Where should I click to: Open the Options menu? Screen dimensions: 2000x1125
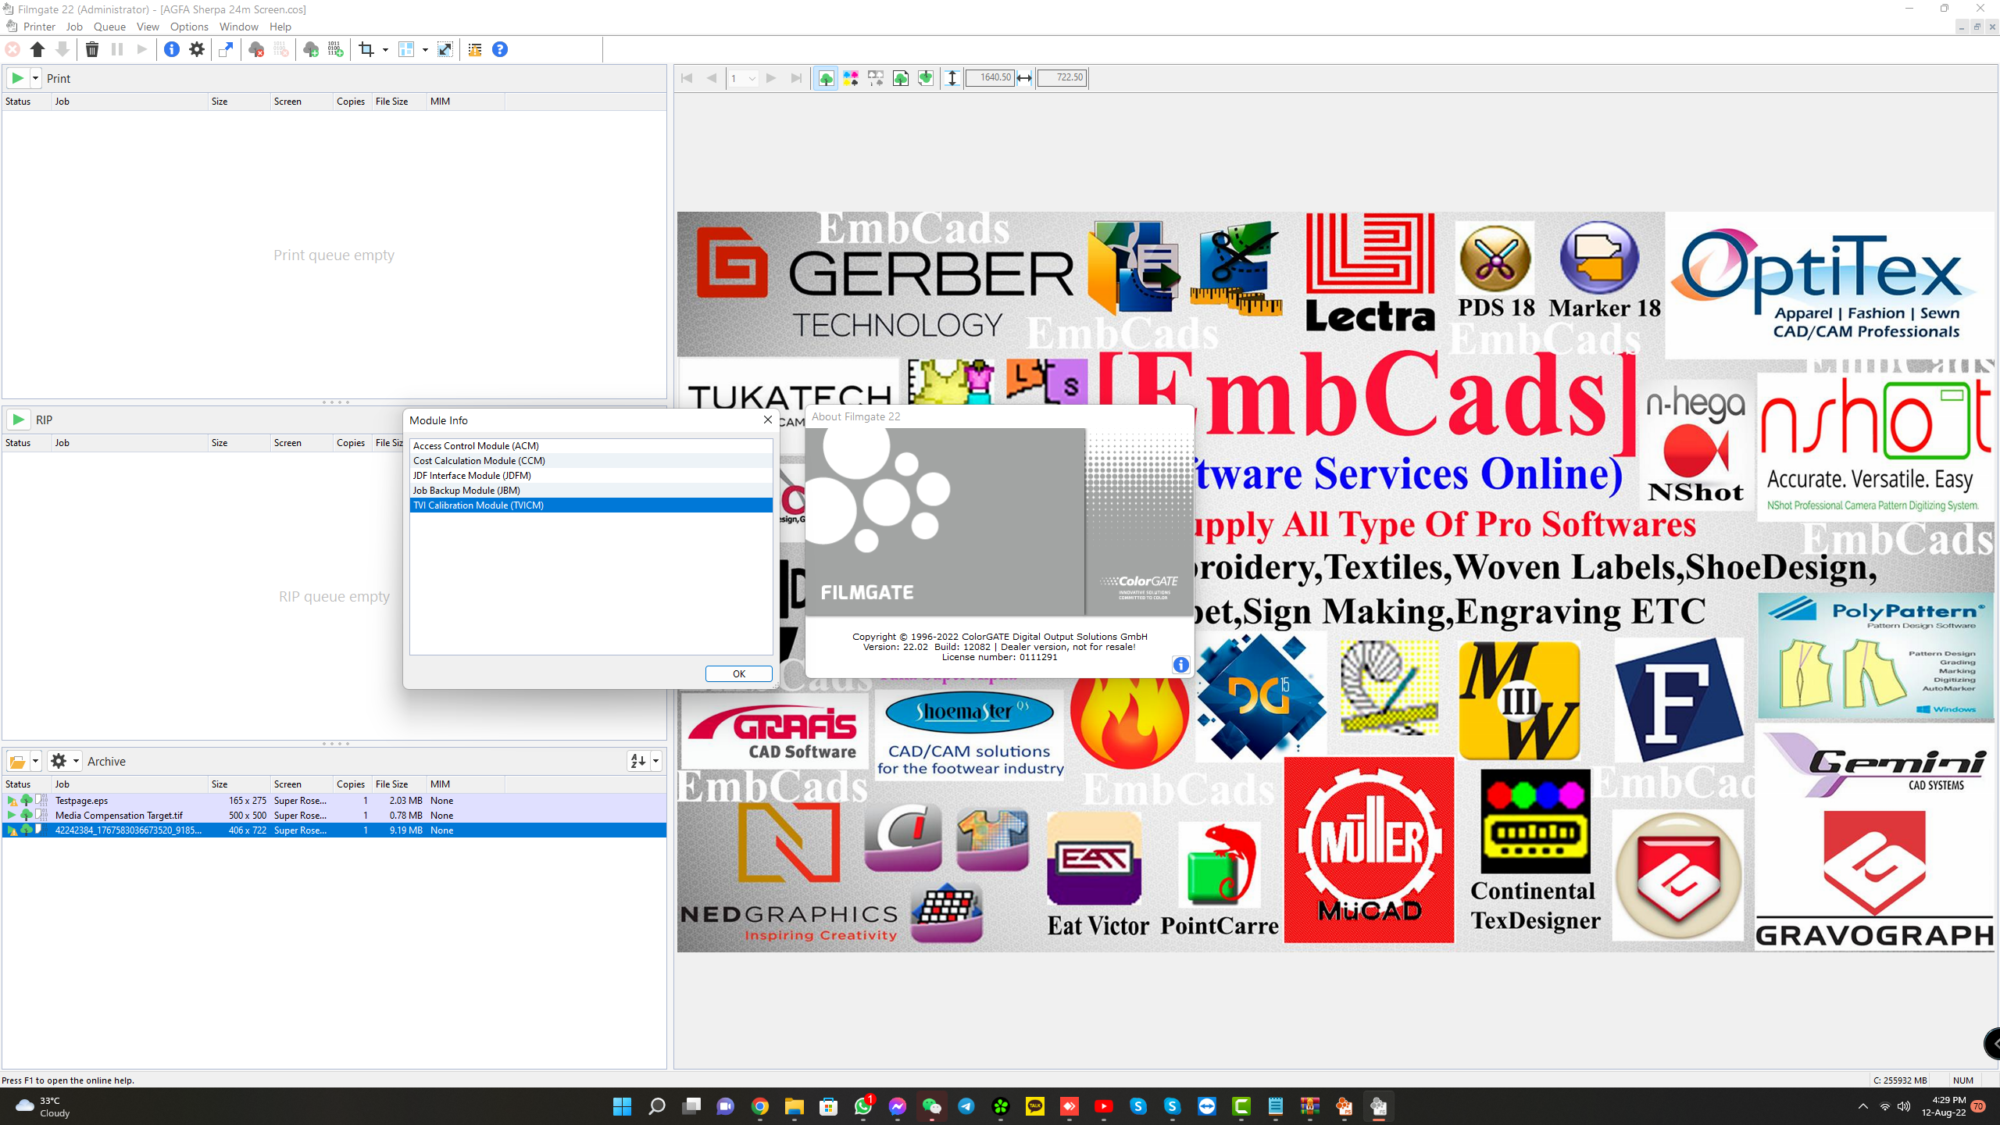(189, 27)
